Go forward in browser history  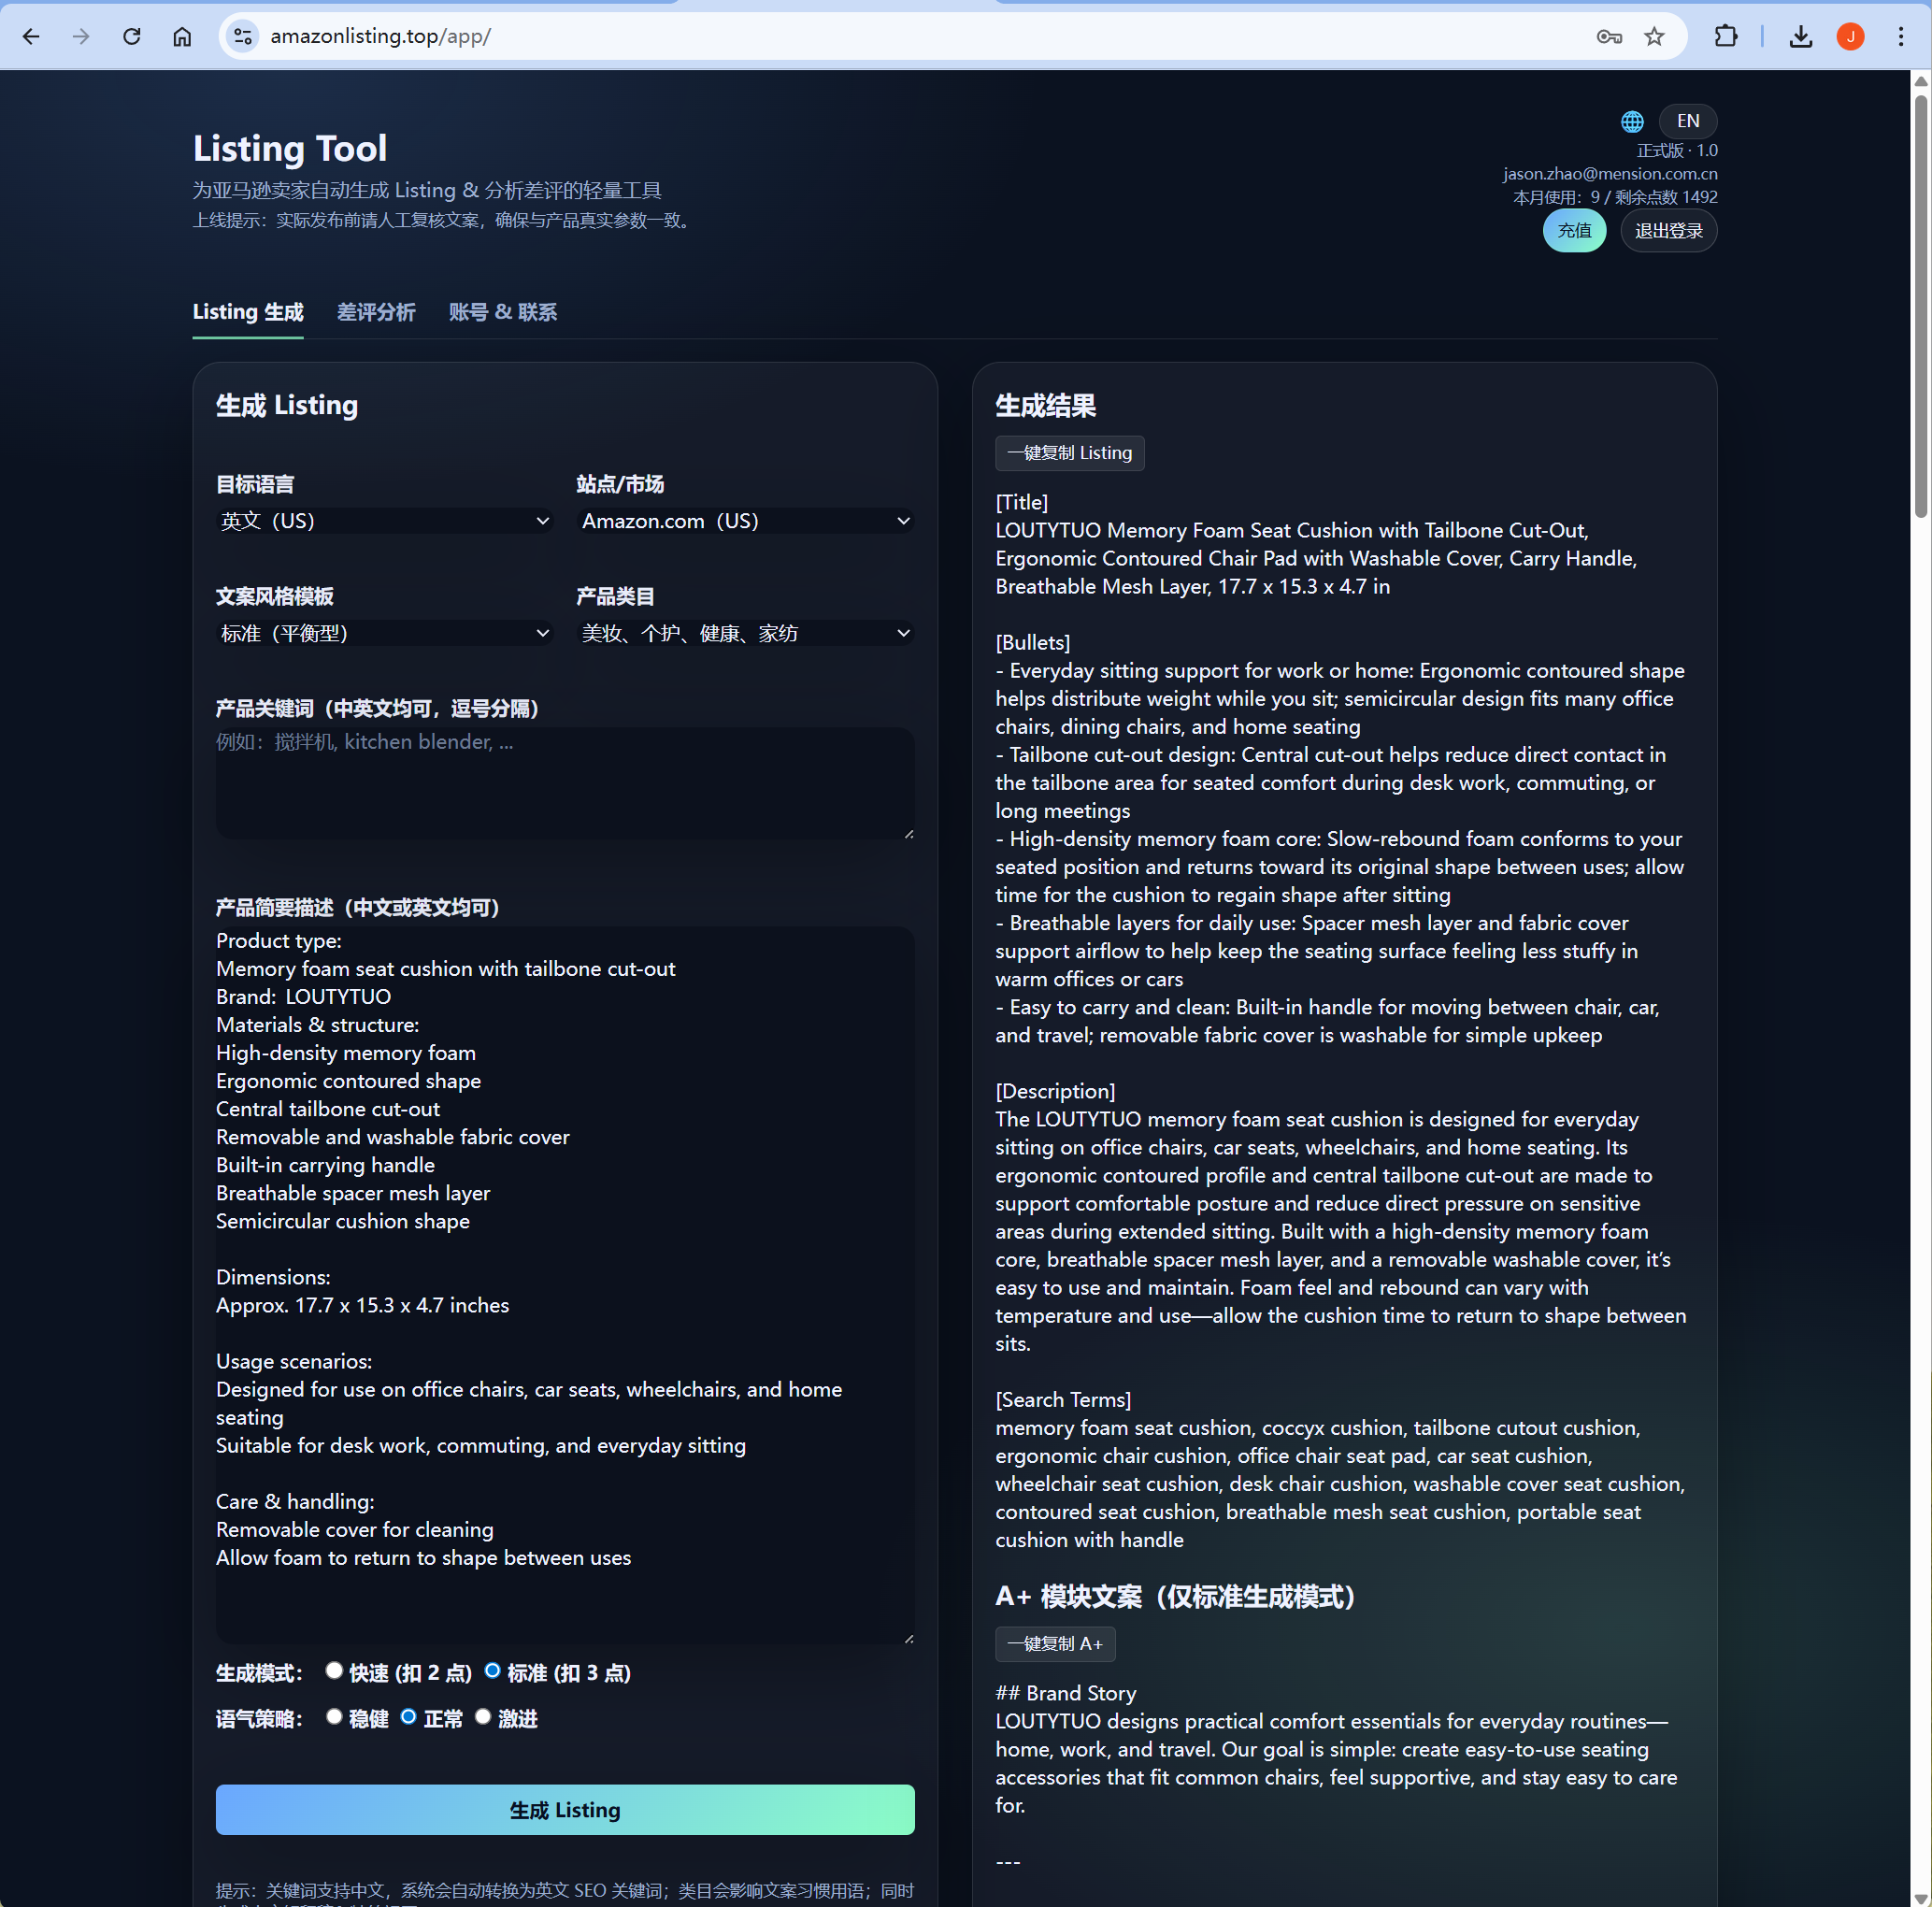click(81, 37)
